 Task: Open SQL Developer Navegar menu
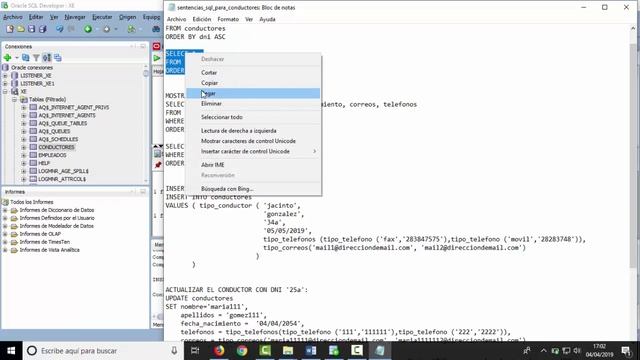point(75,17)
